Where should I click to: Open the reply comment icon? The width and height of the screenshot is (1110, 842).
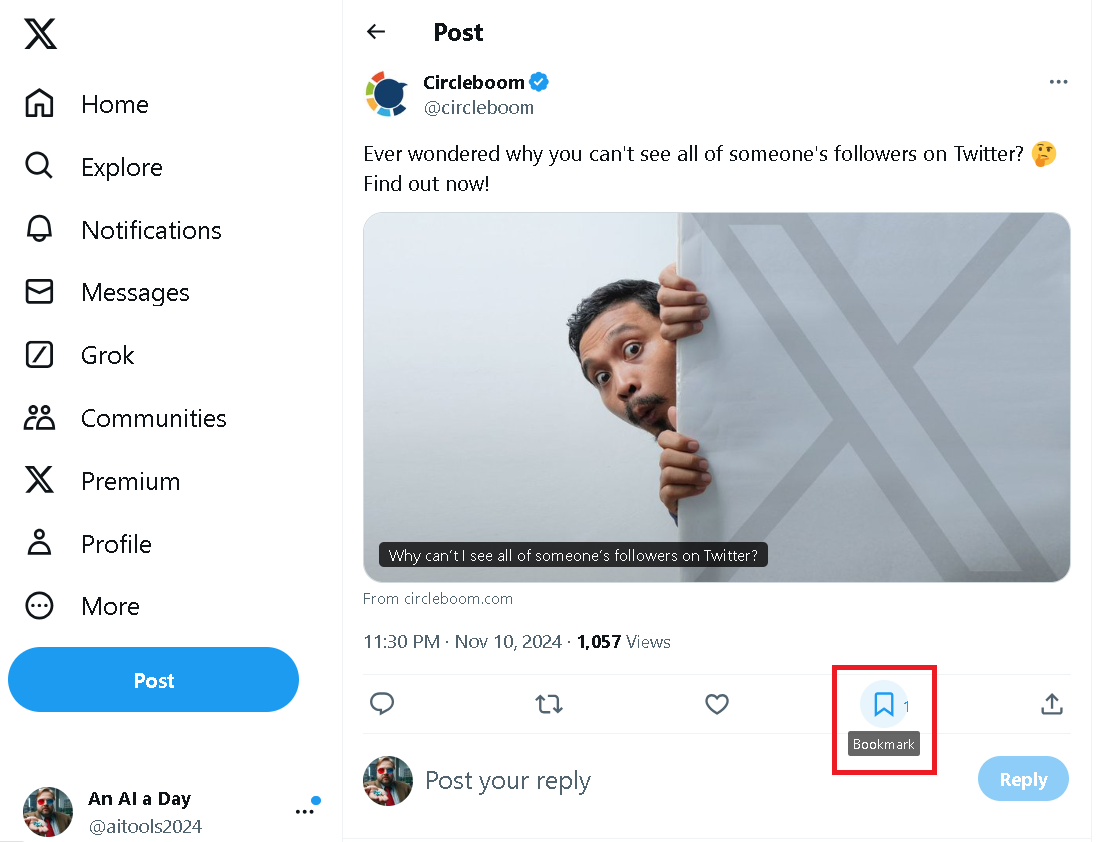click(382, 705)
